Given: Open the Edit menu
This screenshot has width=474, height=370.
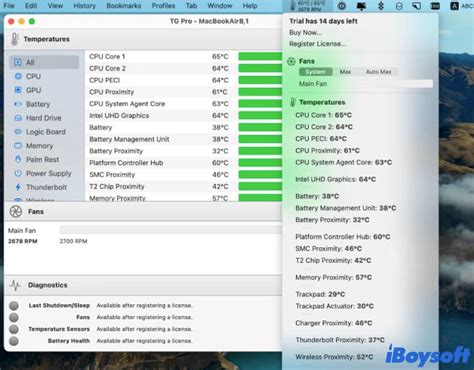Looking at the screenshot, I should click(31, 6).
